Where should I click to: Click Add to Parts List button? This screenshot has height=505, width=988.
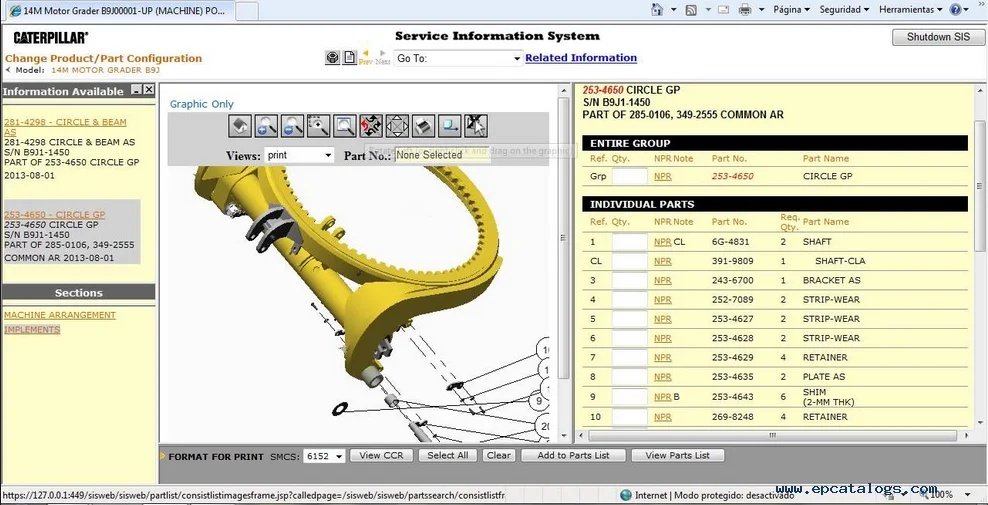(573, 456)
